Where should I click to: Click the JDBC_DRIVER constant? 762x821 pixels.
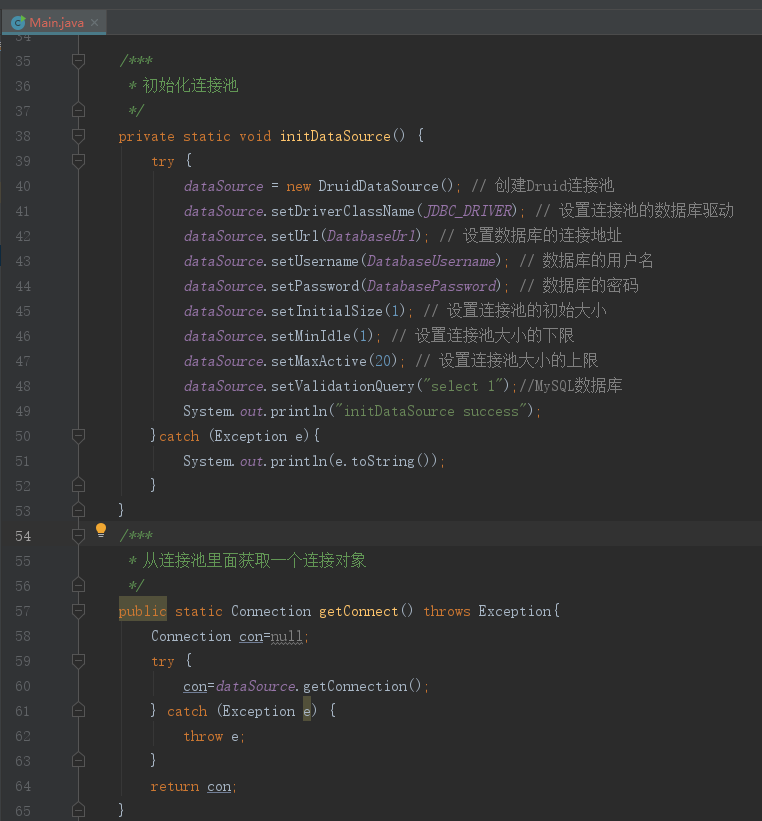469,211
